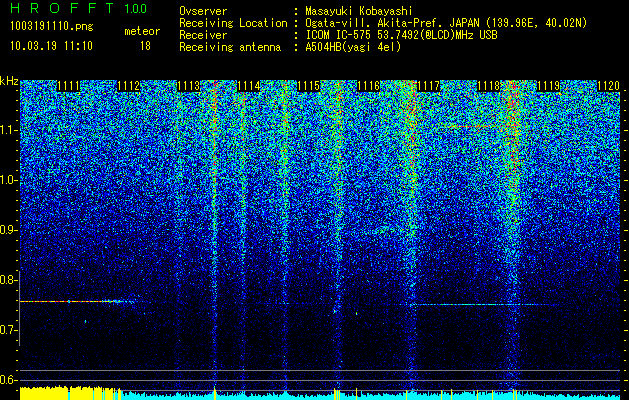The height and width of the screenshot is (400, 629).
Task: Click the 'Receiver' field label
Action: (203, 35)
